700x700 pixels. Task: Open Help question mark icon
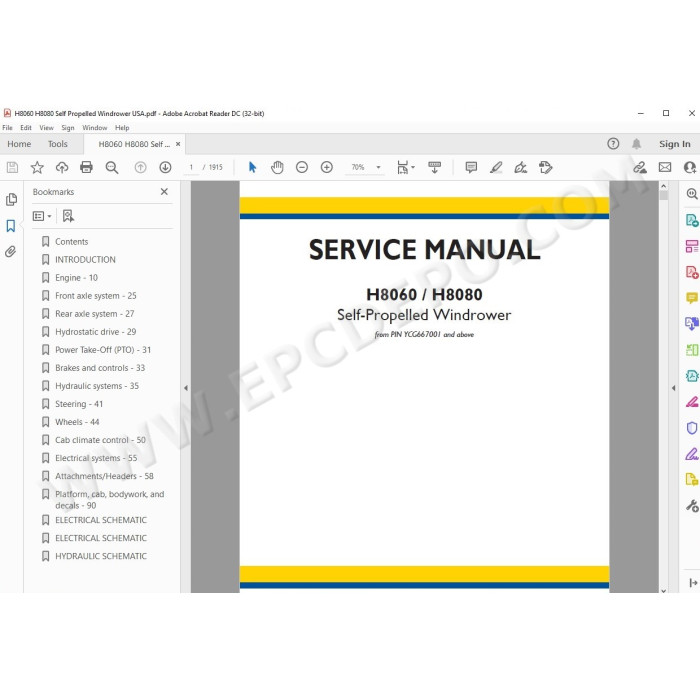click(613, 144)
